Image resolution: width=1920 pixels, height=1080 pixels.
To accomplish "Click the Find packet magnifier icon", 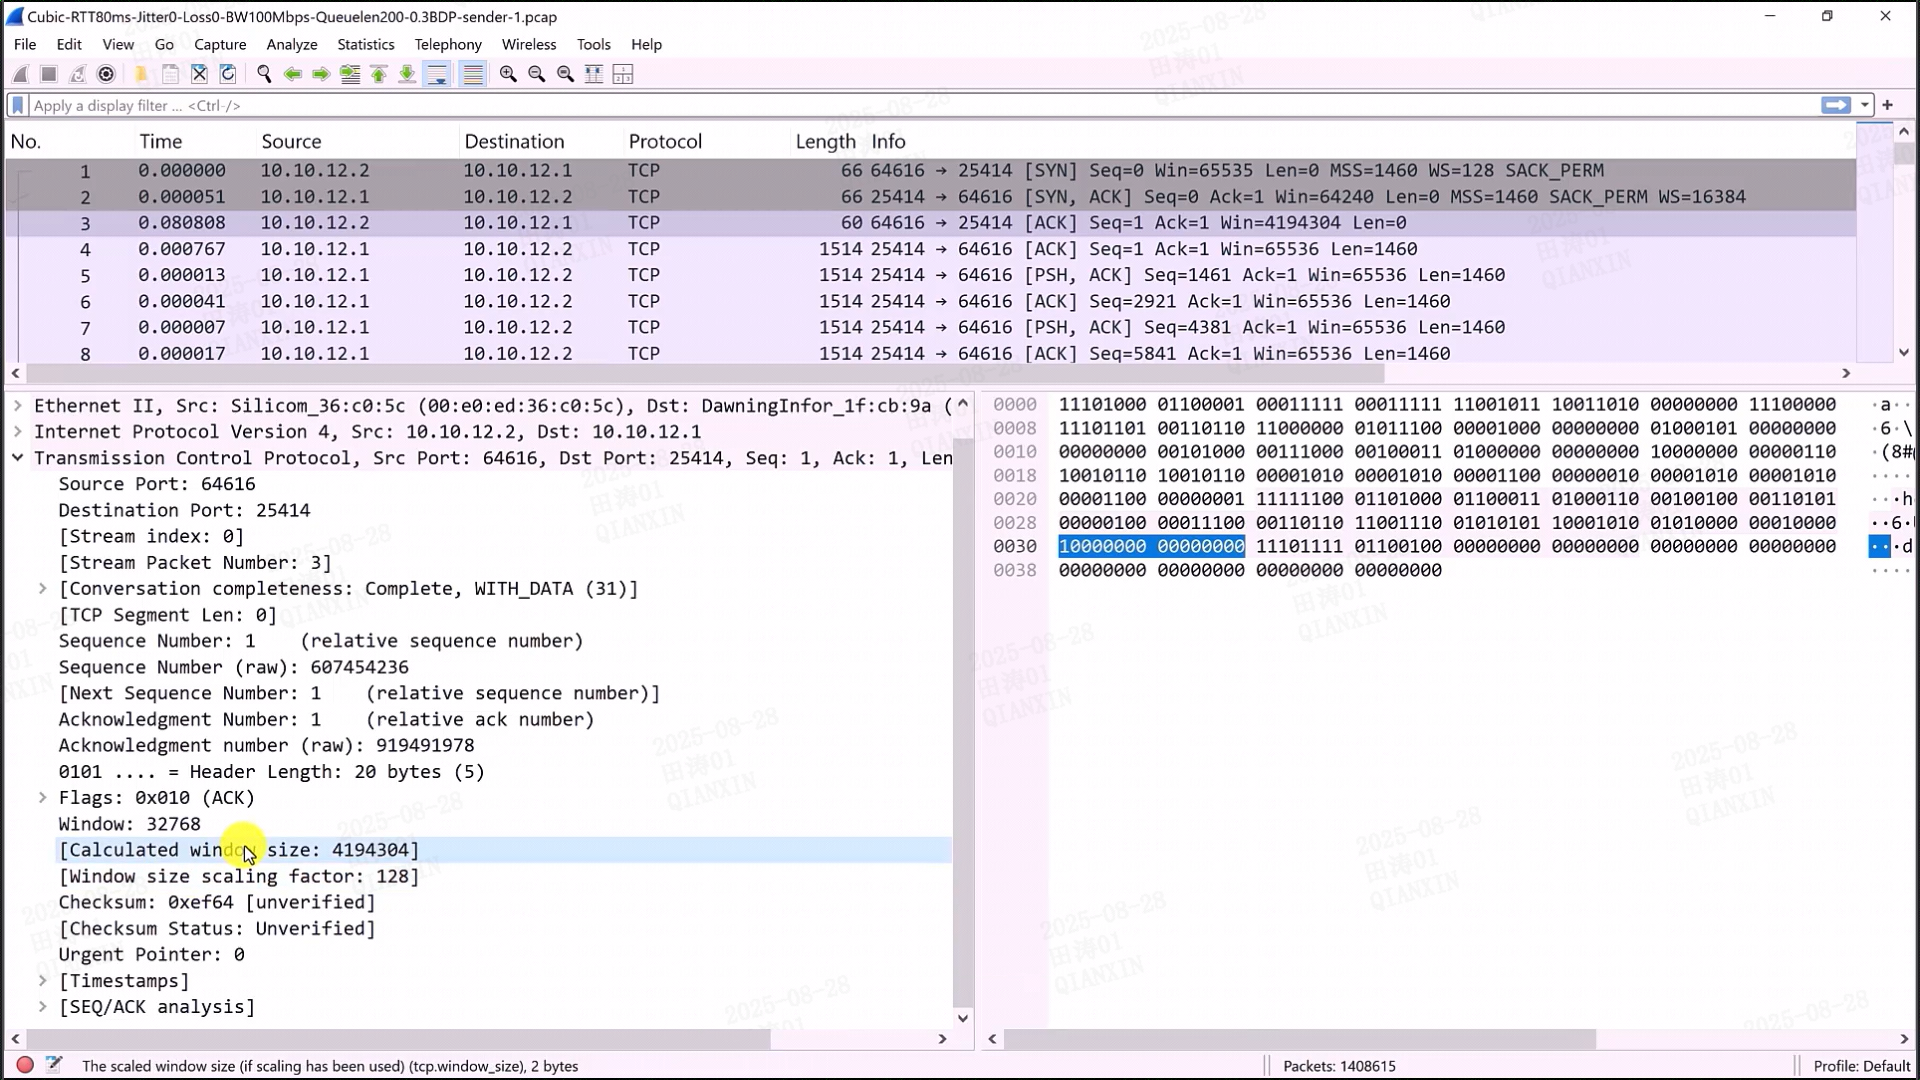I will [x=264, y=74].
